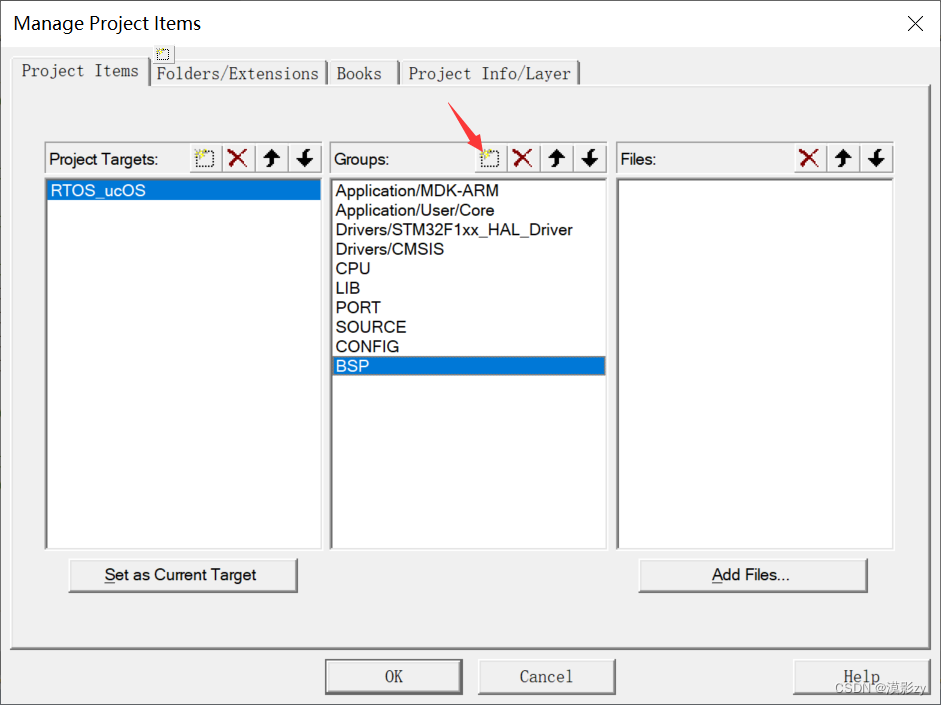Open the Folders/Extensions tab
Screen dimensions: 941x705
pyautogui.click(x=238, y=73)
